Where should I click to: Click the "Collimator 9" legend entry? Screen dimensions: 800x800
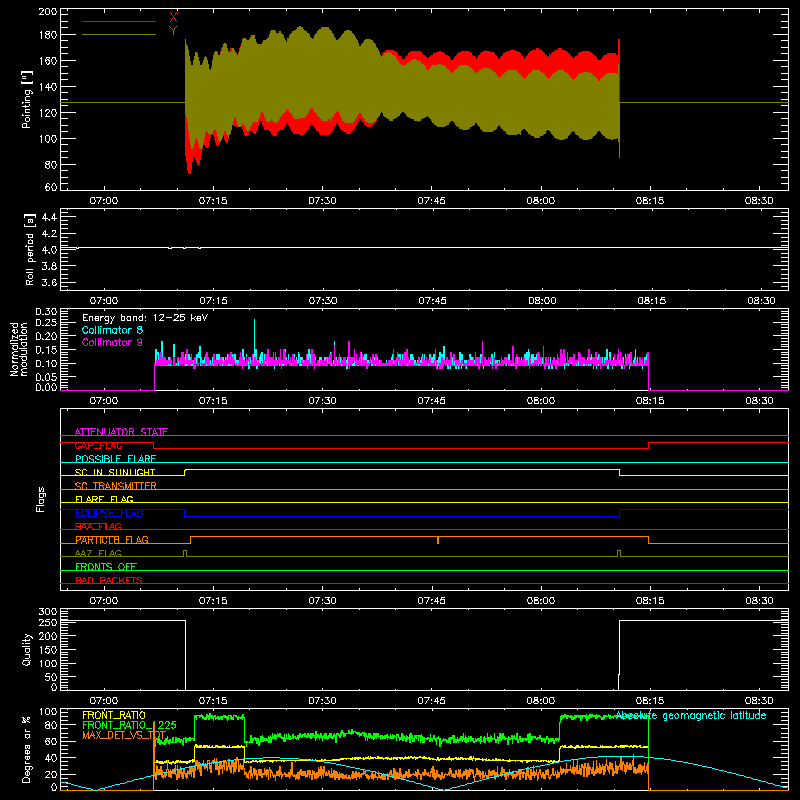point(112,342)
